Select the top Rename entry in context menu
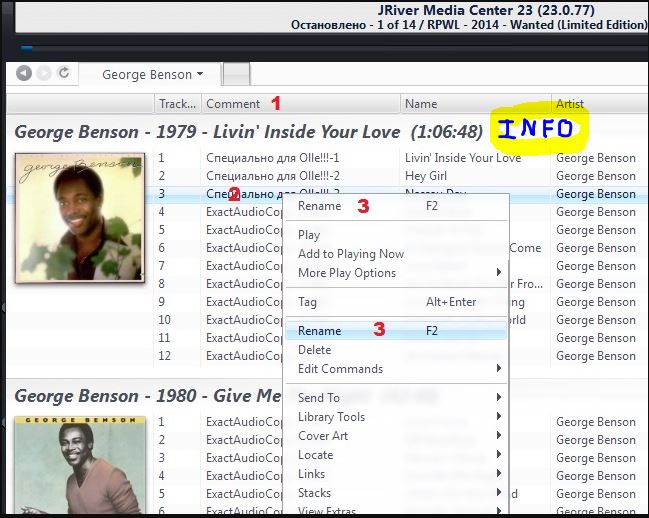 click(x=396, y=206)
